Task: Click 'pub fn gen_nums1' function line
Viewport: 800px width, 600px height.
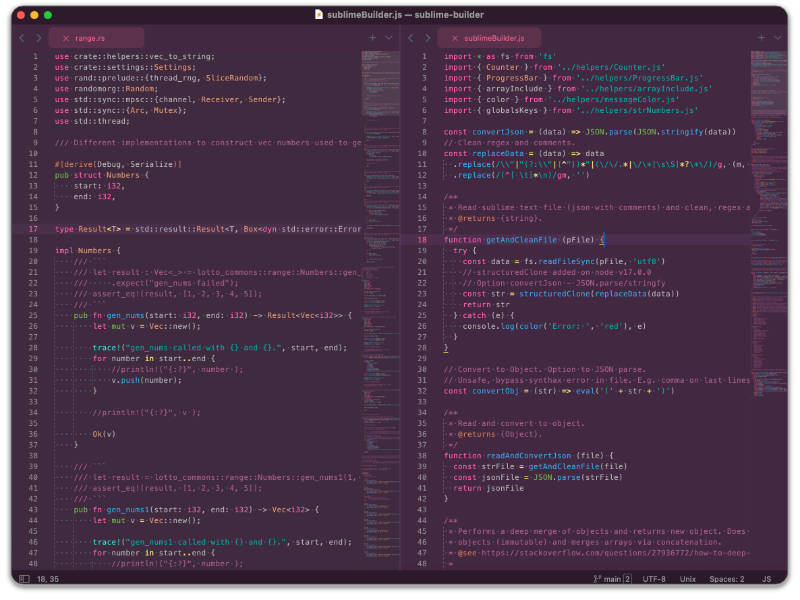Action: point(196,509)
